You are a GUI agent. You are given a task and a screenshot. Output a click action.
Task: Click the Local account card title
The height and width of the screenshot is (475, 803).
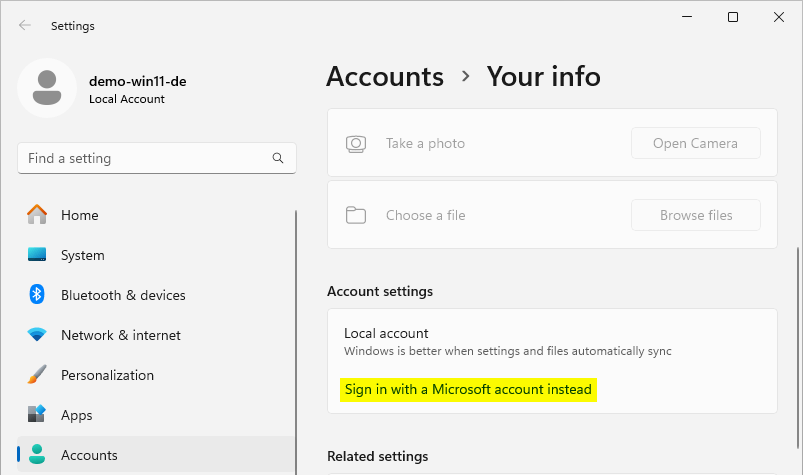tap(386, 333)
